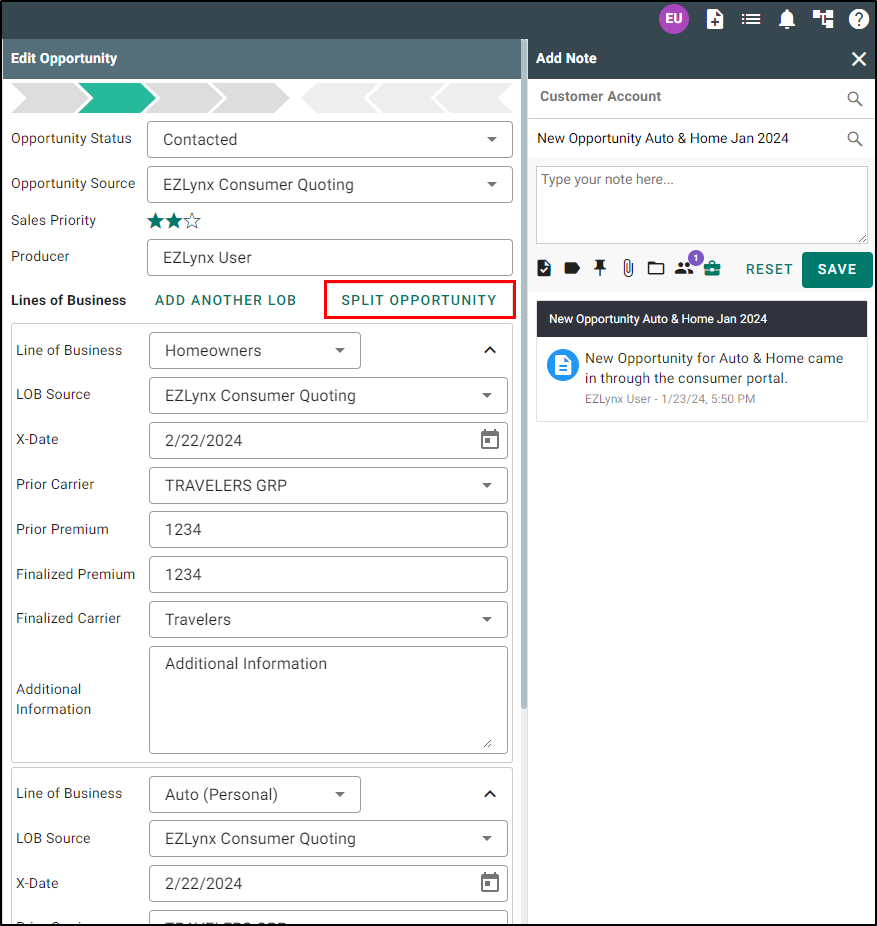This screenshot has height=926, width=877.
Task: Set sales priority to three stars
Action: tap(192, 221)
